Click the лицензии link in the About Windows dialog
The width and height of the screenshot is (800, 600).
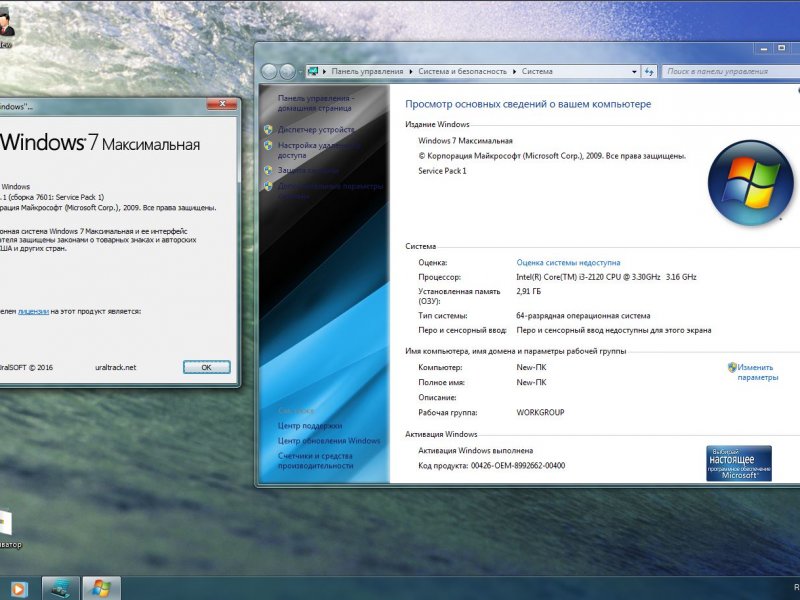point(33,311)
